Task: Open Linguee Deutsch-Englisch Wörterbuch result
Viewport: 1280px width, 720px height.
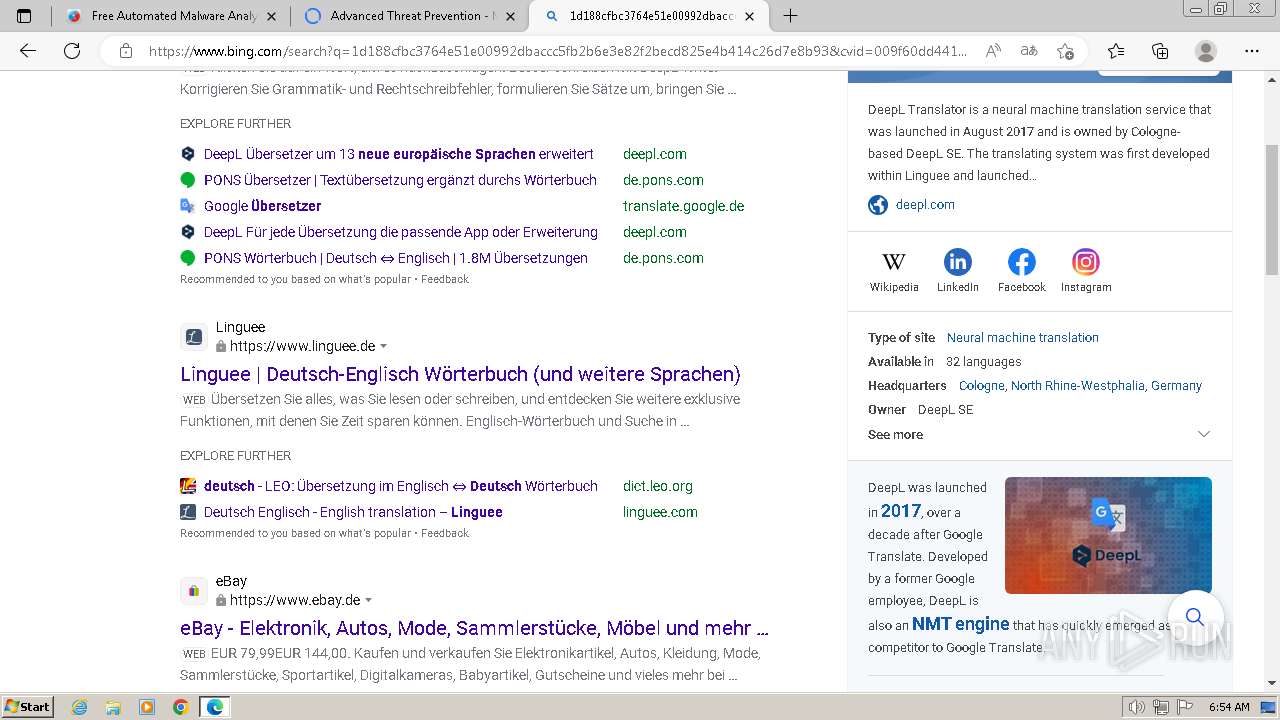Action: pyautogui.click(x=460, y=374)
